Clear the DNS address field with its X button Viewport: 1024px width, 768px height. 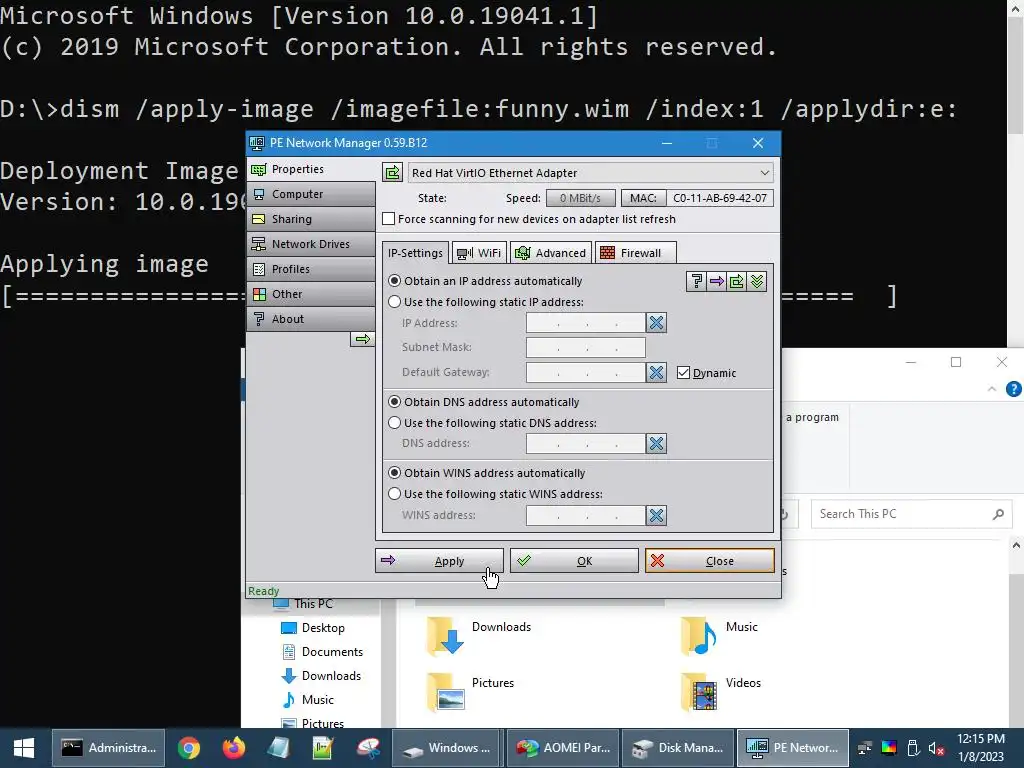point(656,443)
